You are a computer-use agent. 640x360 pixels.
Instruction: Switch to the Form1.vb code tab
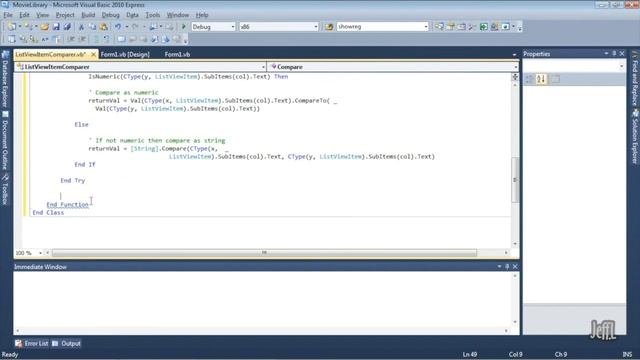tap(178, 54)
